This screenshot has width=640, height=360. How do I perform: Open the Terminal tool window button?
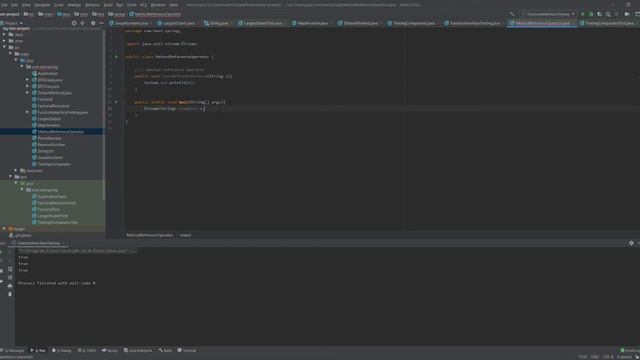tap(187, 350)
